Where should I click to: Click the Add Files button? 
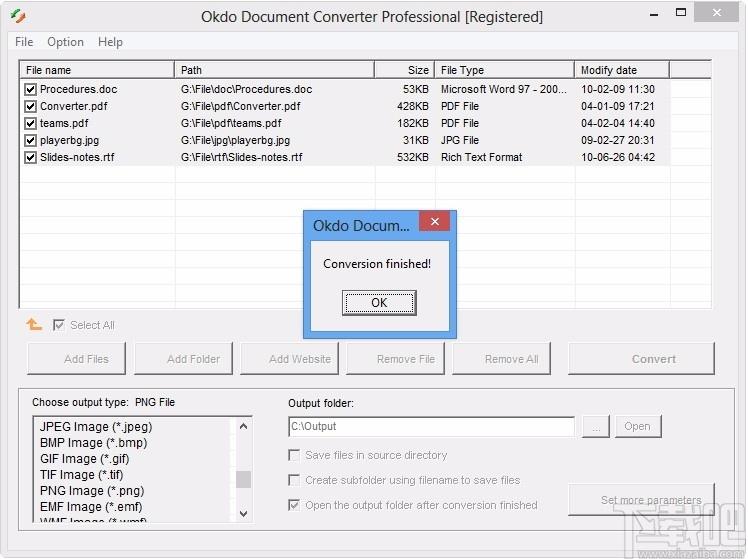coord(77,359)
